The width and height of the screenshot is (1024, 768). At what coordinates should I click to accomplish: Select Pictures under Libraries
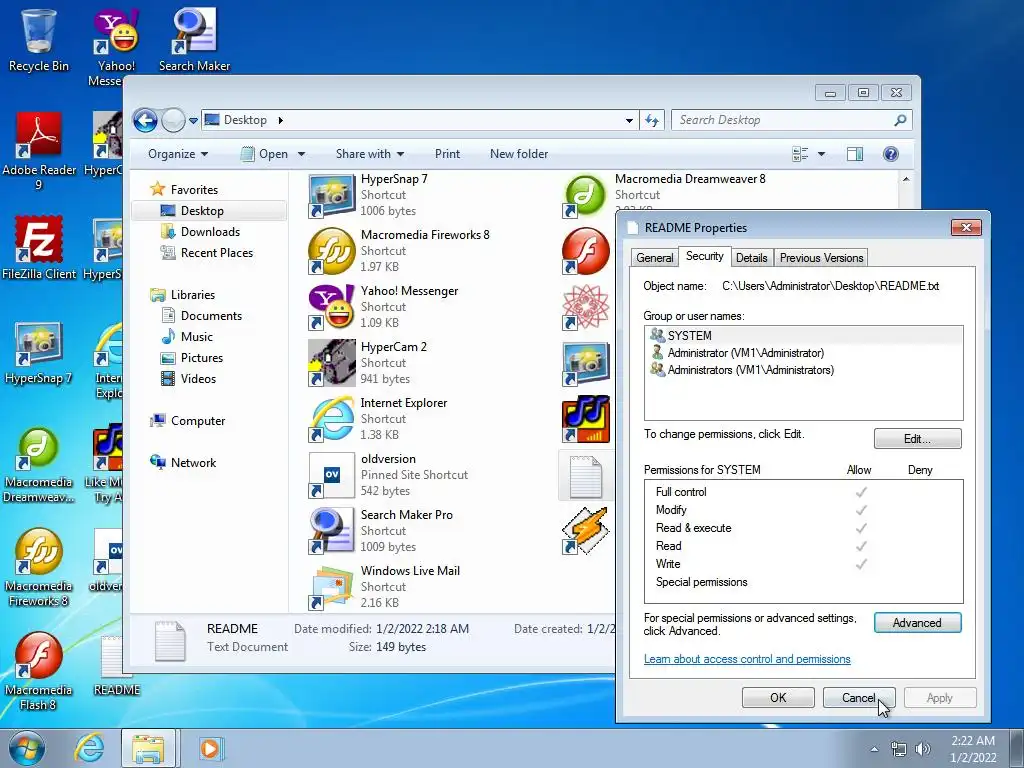(x=192, y=358)
